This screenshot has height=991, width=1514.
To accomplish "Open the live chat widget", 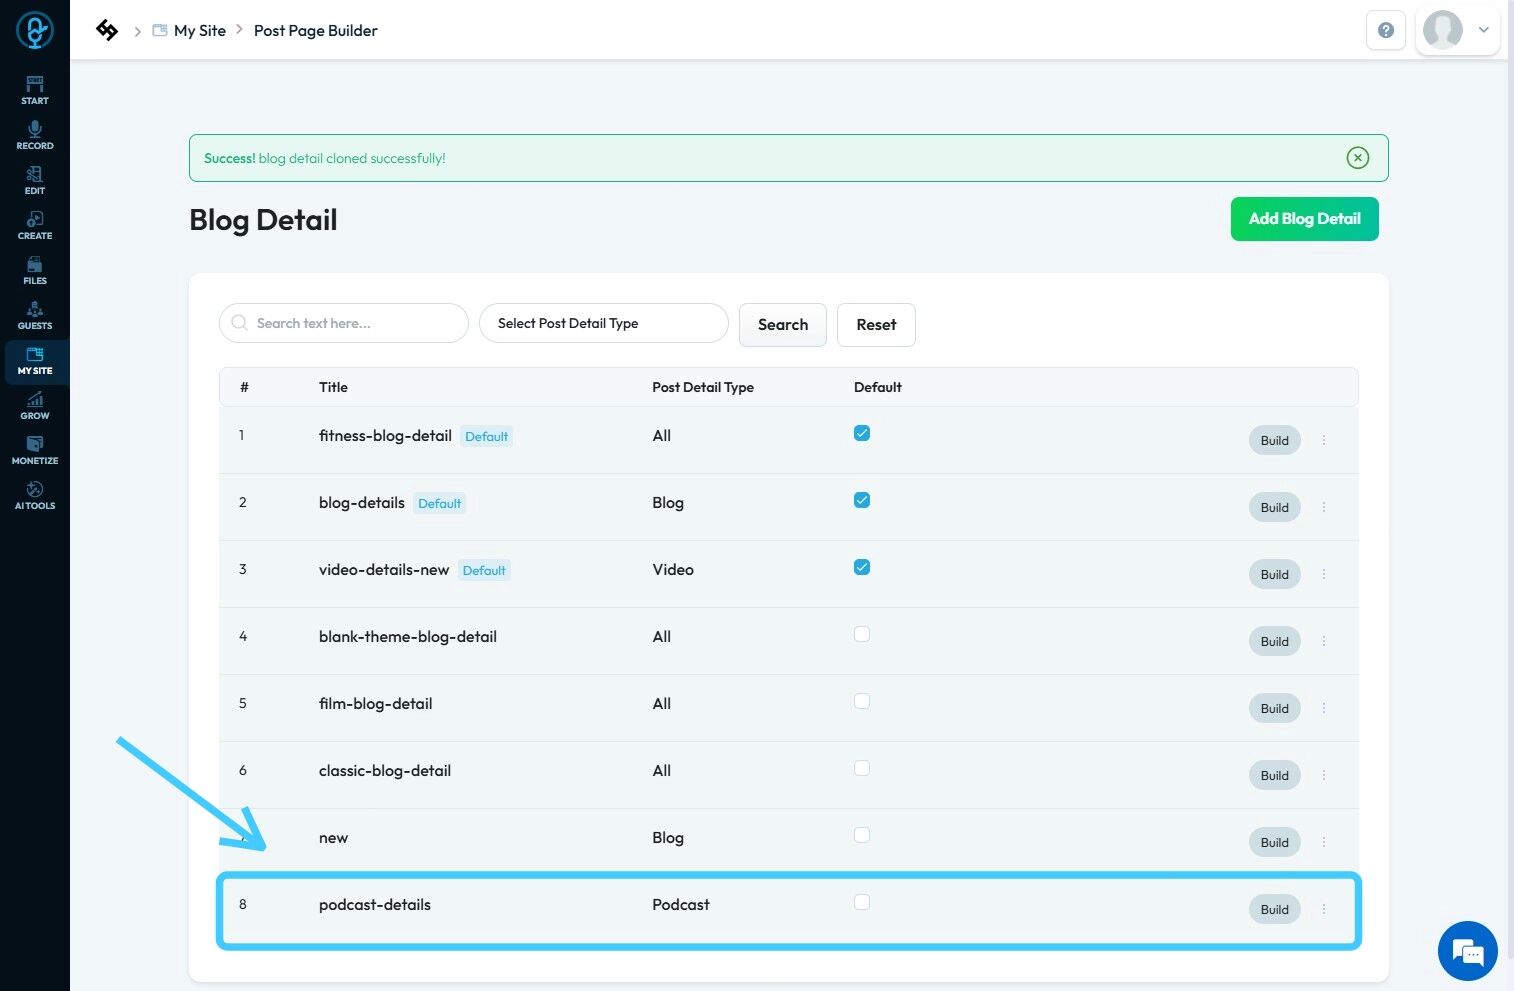I will coord(1467,950).
